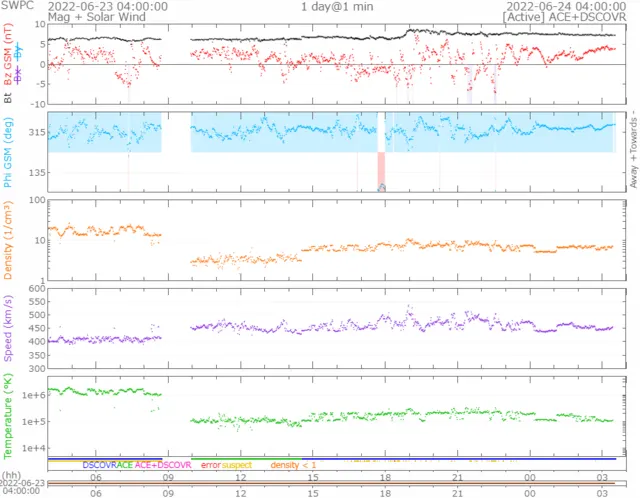Click the Bt axis label
This screenshot has height=498, width=640.
[x=8, y=97]
